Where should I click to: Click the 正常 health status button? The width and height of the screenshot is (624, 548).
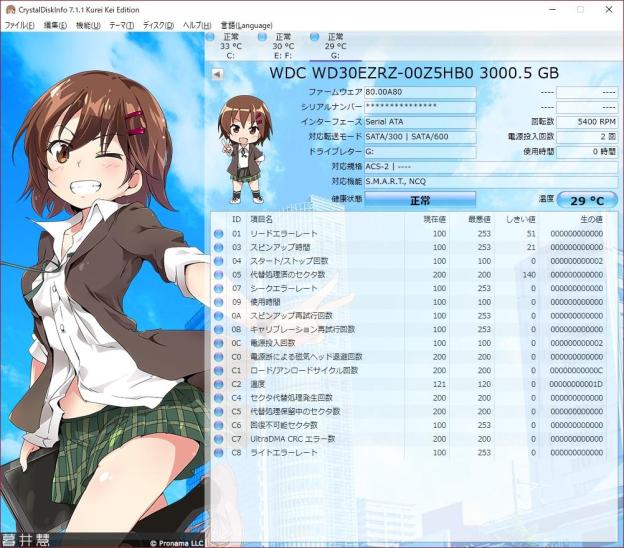[x=420, y=200]
